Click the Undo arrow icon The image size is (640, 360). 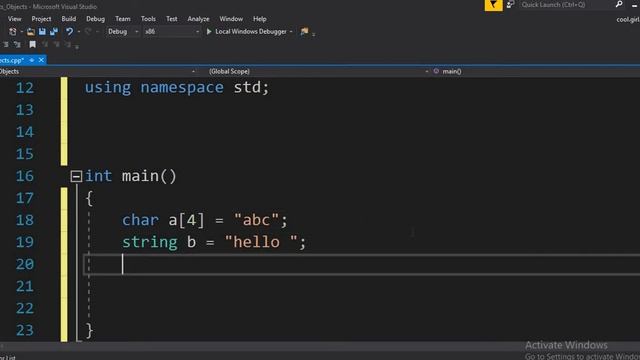coord(69,31)
